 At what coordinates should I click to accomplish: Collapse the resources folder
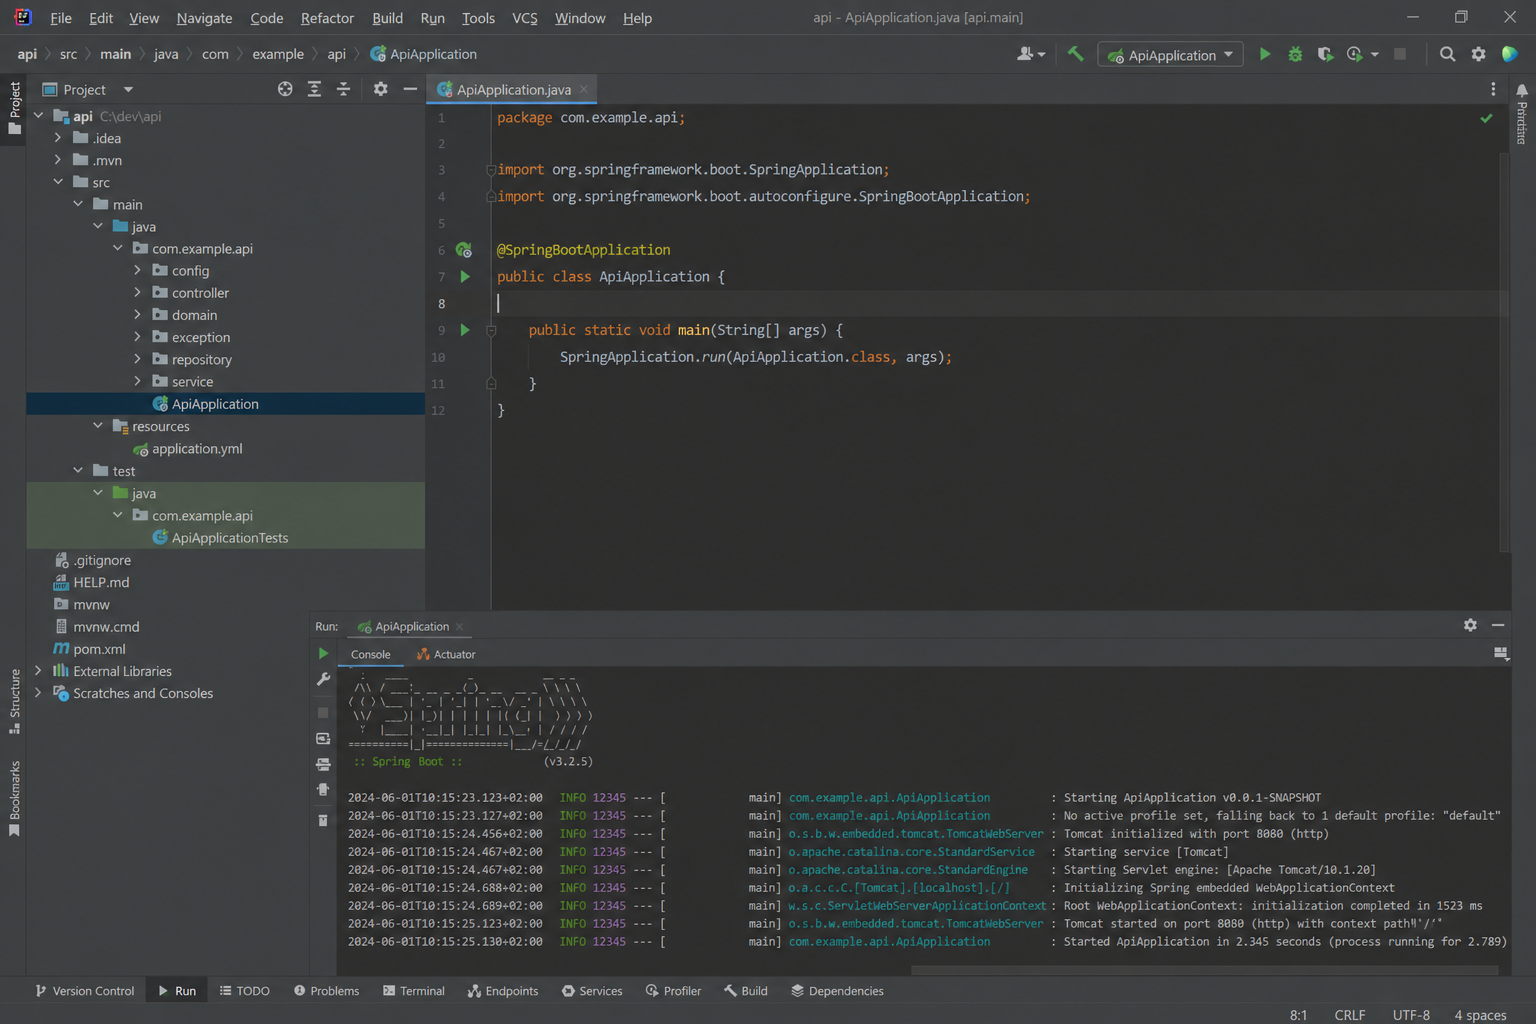click(x=98, y=426)
